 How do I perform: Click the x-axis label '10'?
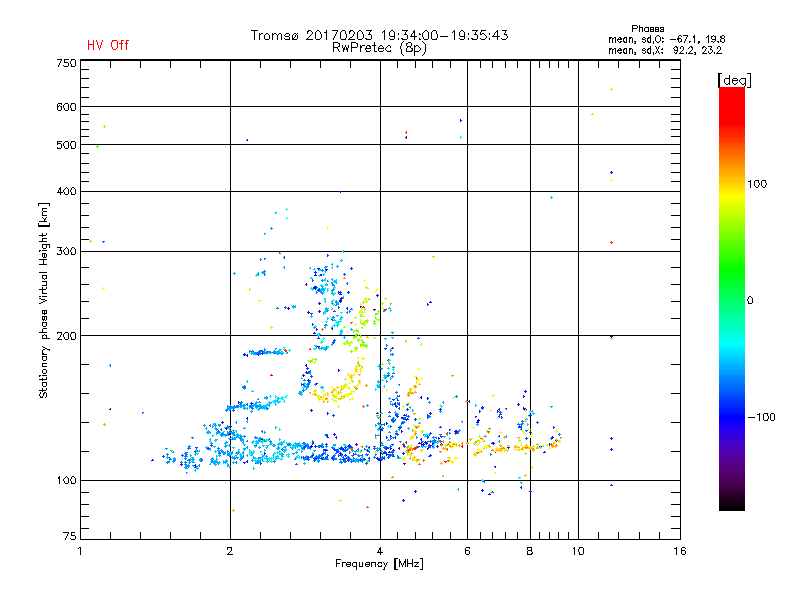578,551
